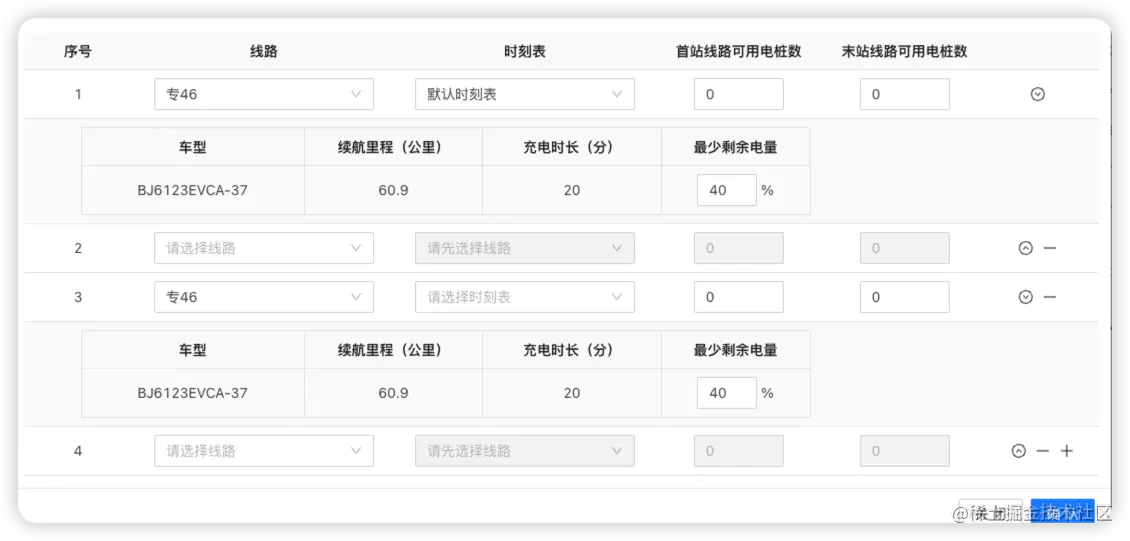Toggle the circled arrow icon in row 1

pos(1037,94)
